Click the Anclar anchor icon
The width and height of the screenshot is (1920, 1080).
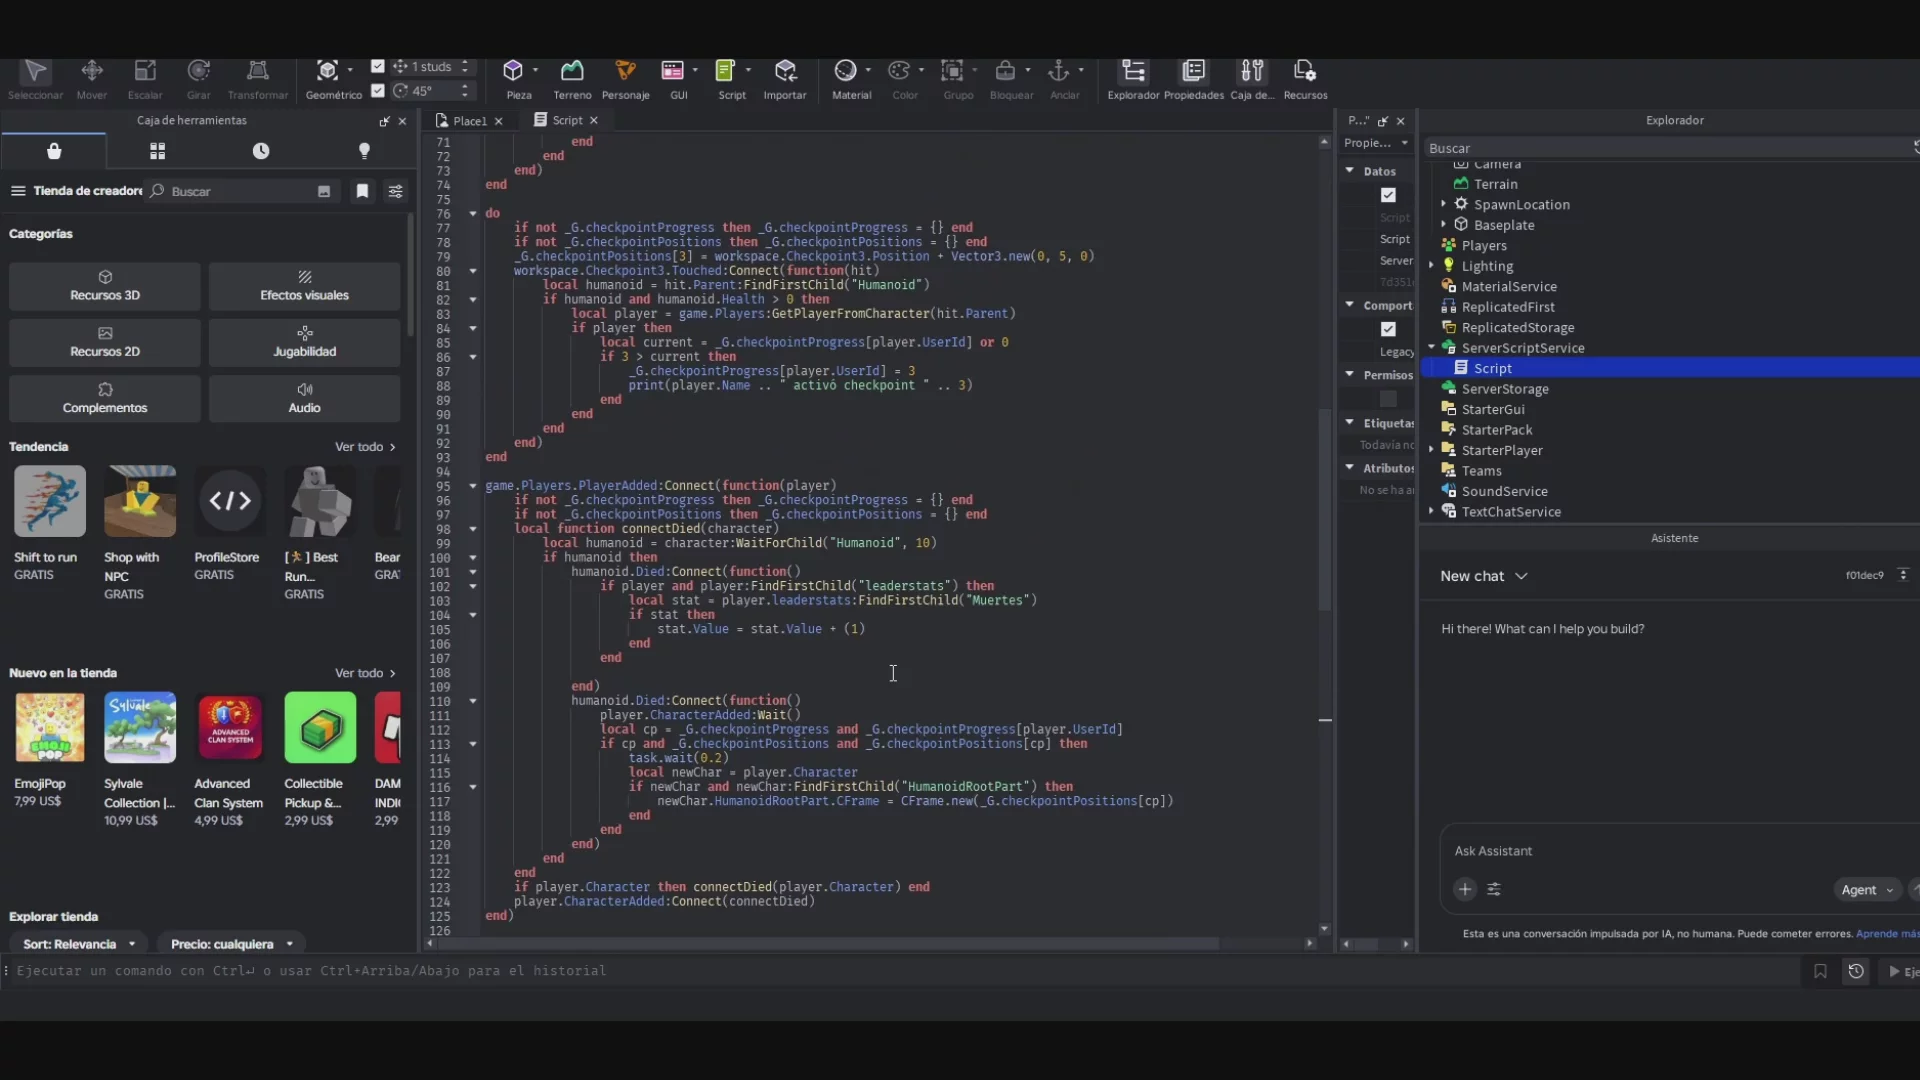1058,71
